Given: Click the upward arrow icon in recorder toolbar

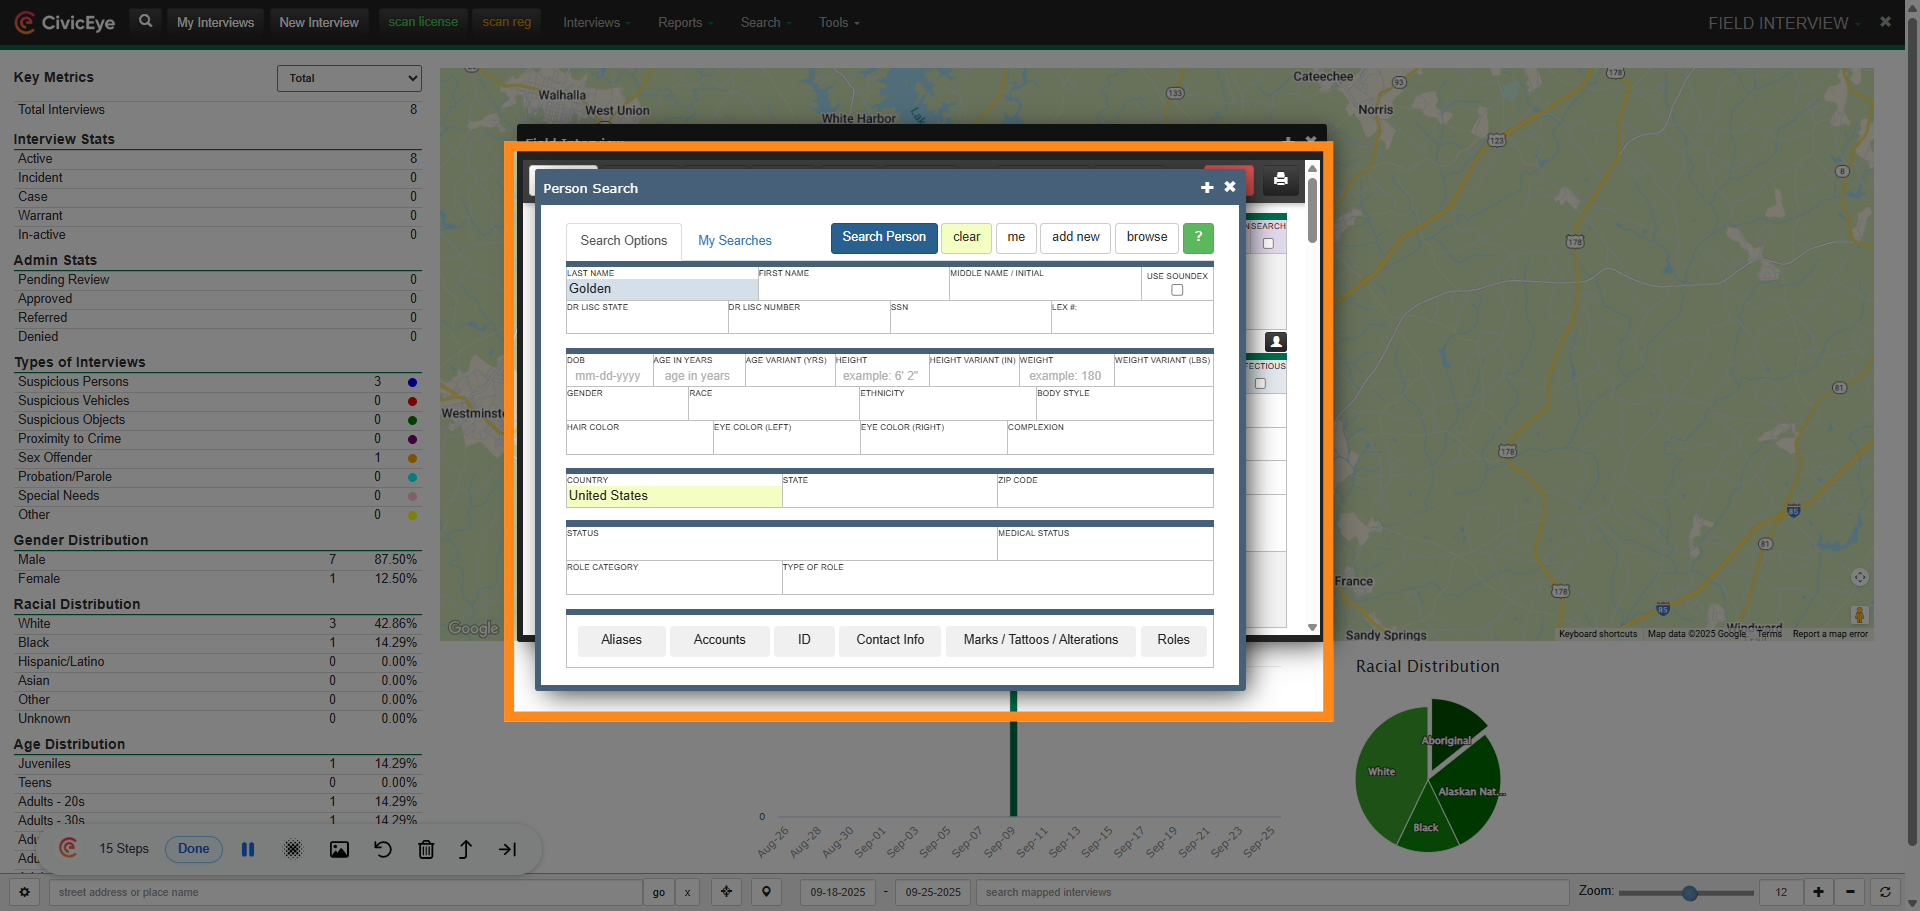Looking at the screenshot, I should pos(465,849).
